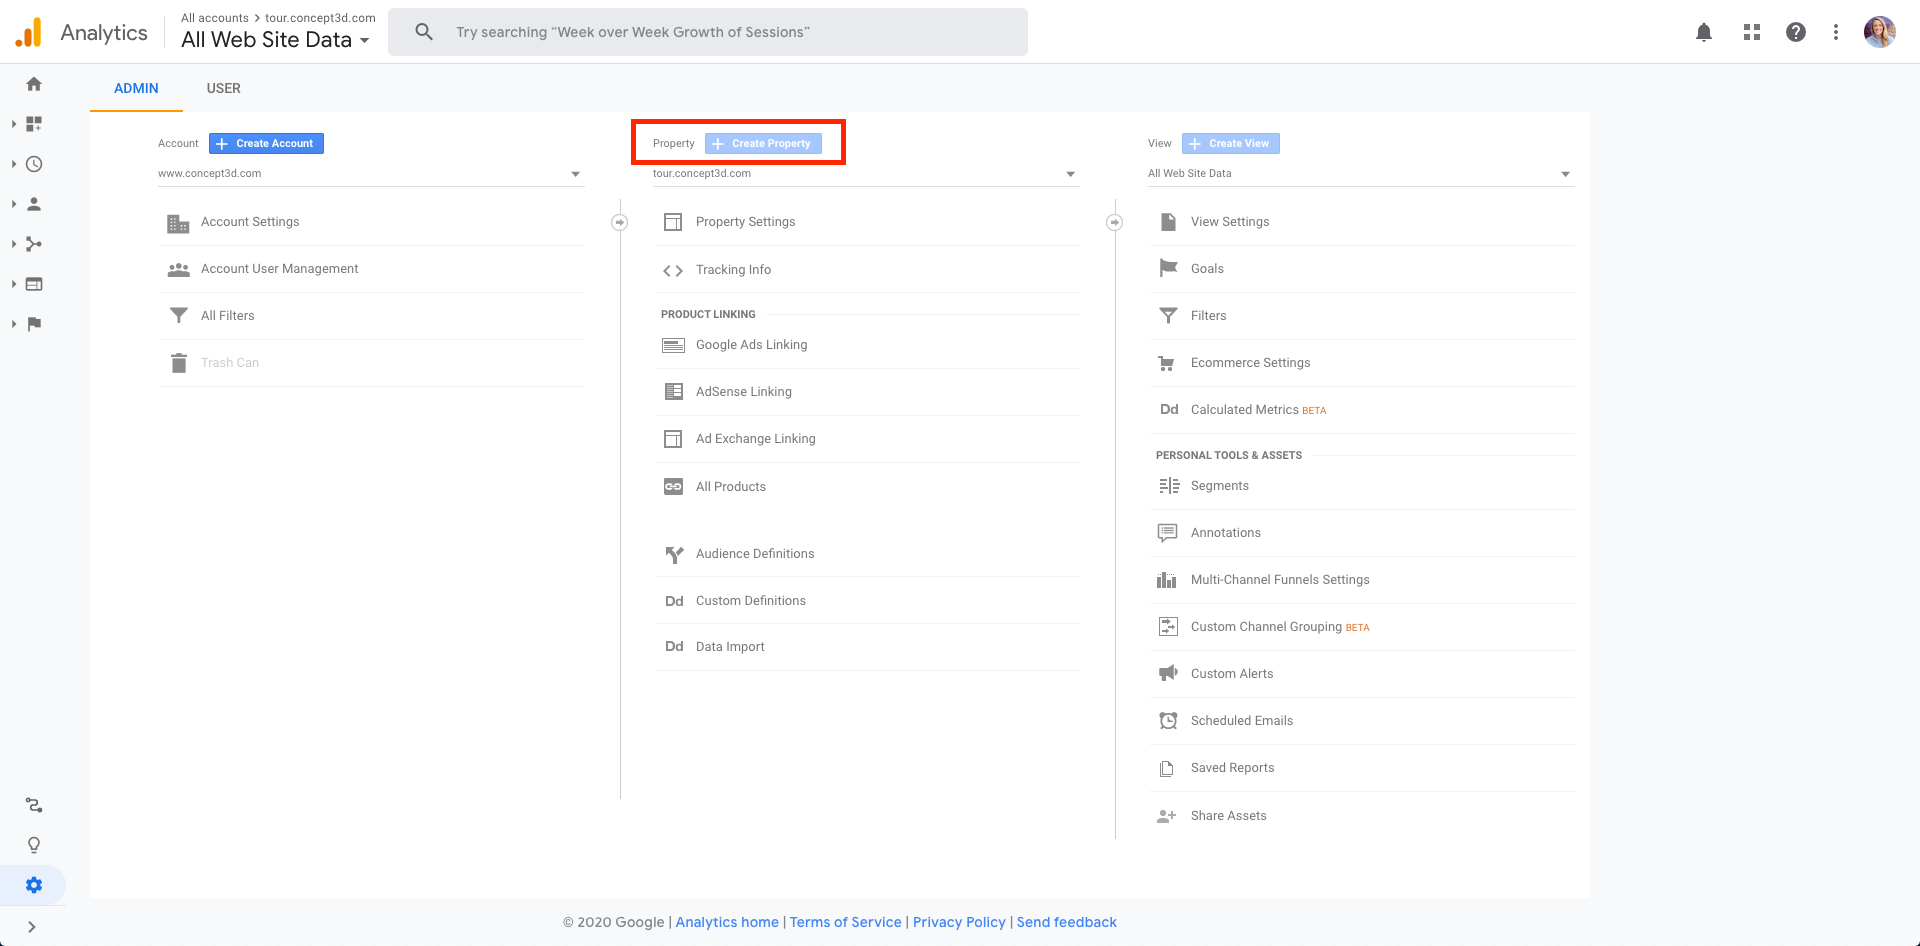The width and height of the screenshot is (1920, 946).
Task: Click the Audience Definitions fork icon
Action: pyautogui.click(x=674, y=554)
